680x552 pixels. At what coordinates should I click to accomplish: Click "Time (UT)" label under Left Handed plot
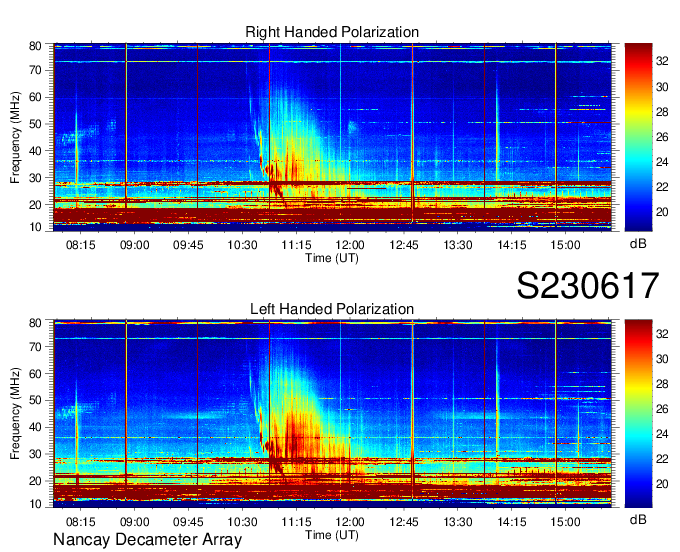pos(332,535)
